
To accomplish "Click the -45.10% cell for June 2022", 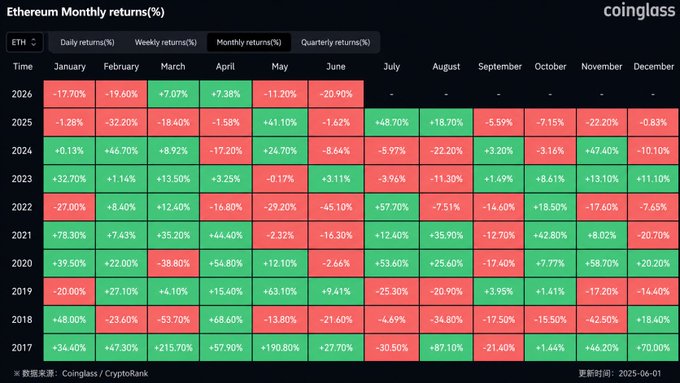I will pos(336,207).
